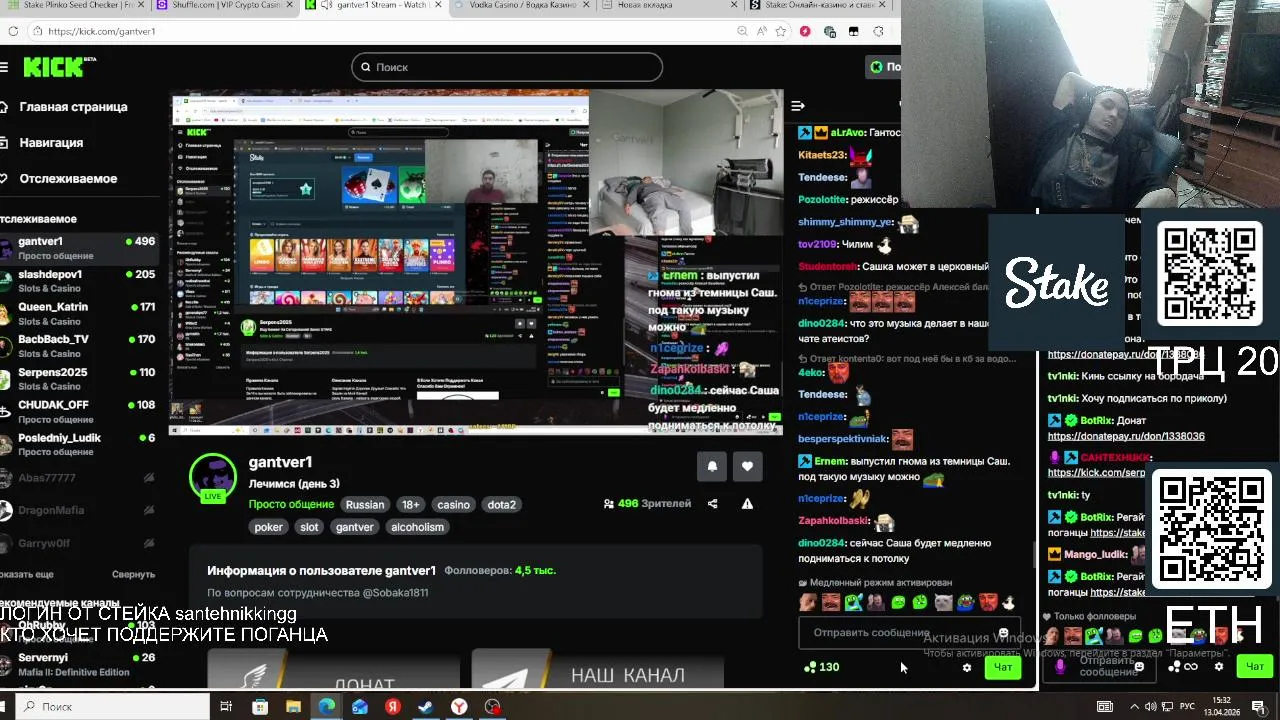The image size is (1280, 720).
Task: Open the Windows notification center
Action: pos(1258,707)
